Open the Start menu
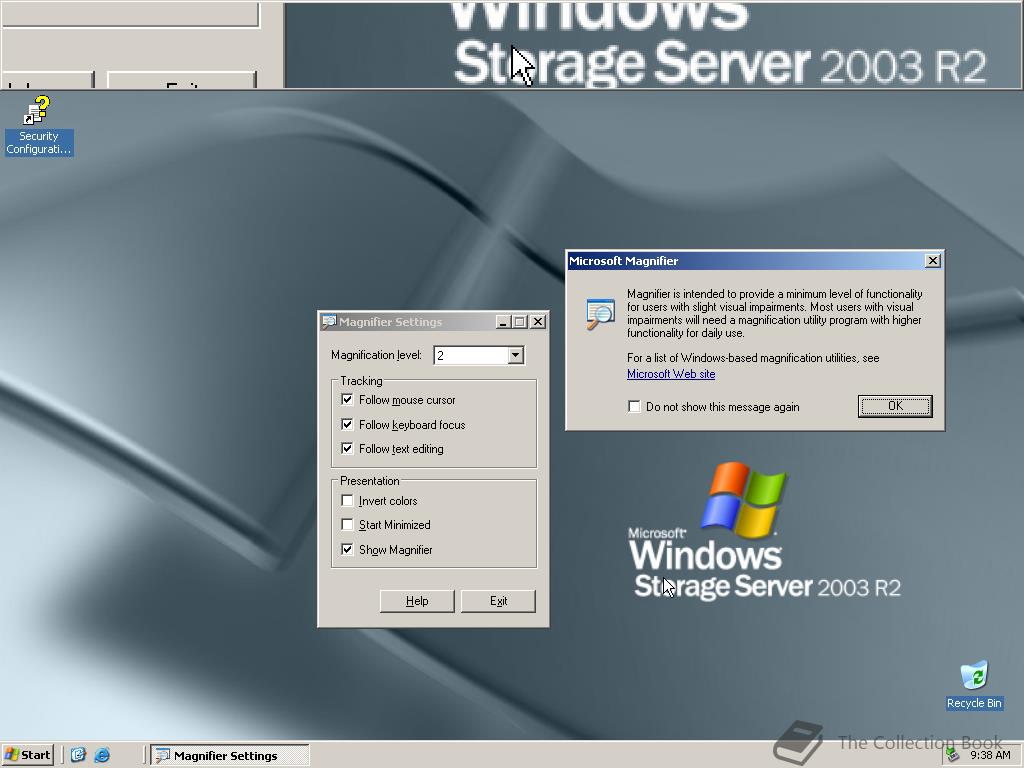 (28, 755)
